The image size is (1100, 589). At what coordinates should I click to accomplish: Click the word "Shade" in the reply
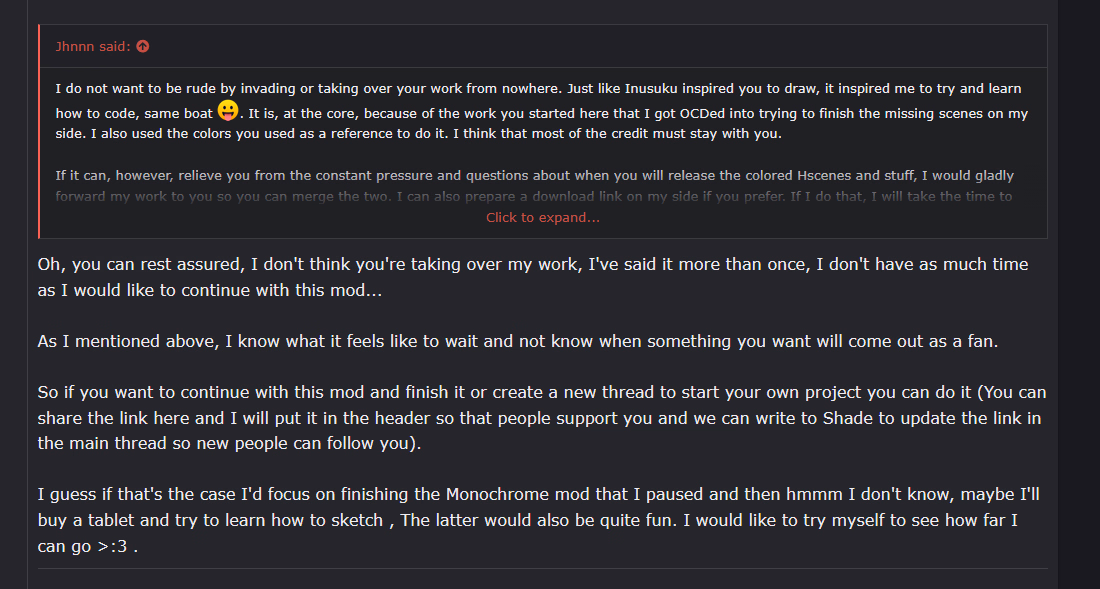[848, 418]
